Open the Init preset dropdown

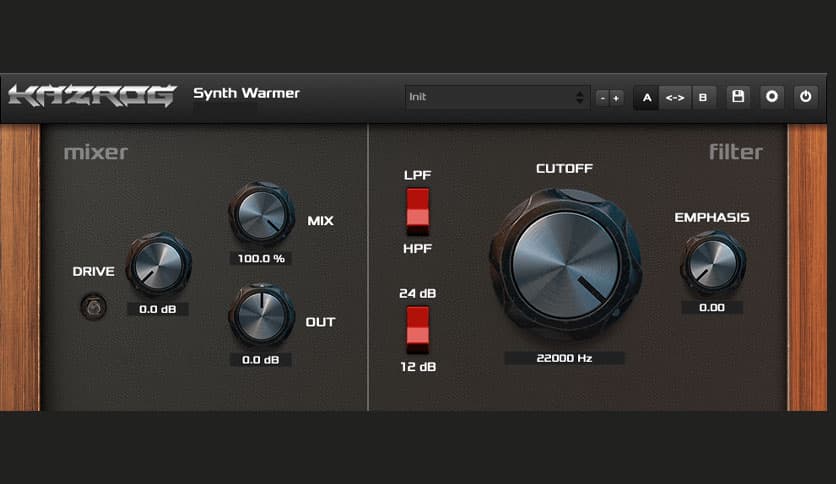[497, 97]
